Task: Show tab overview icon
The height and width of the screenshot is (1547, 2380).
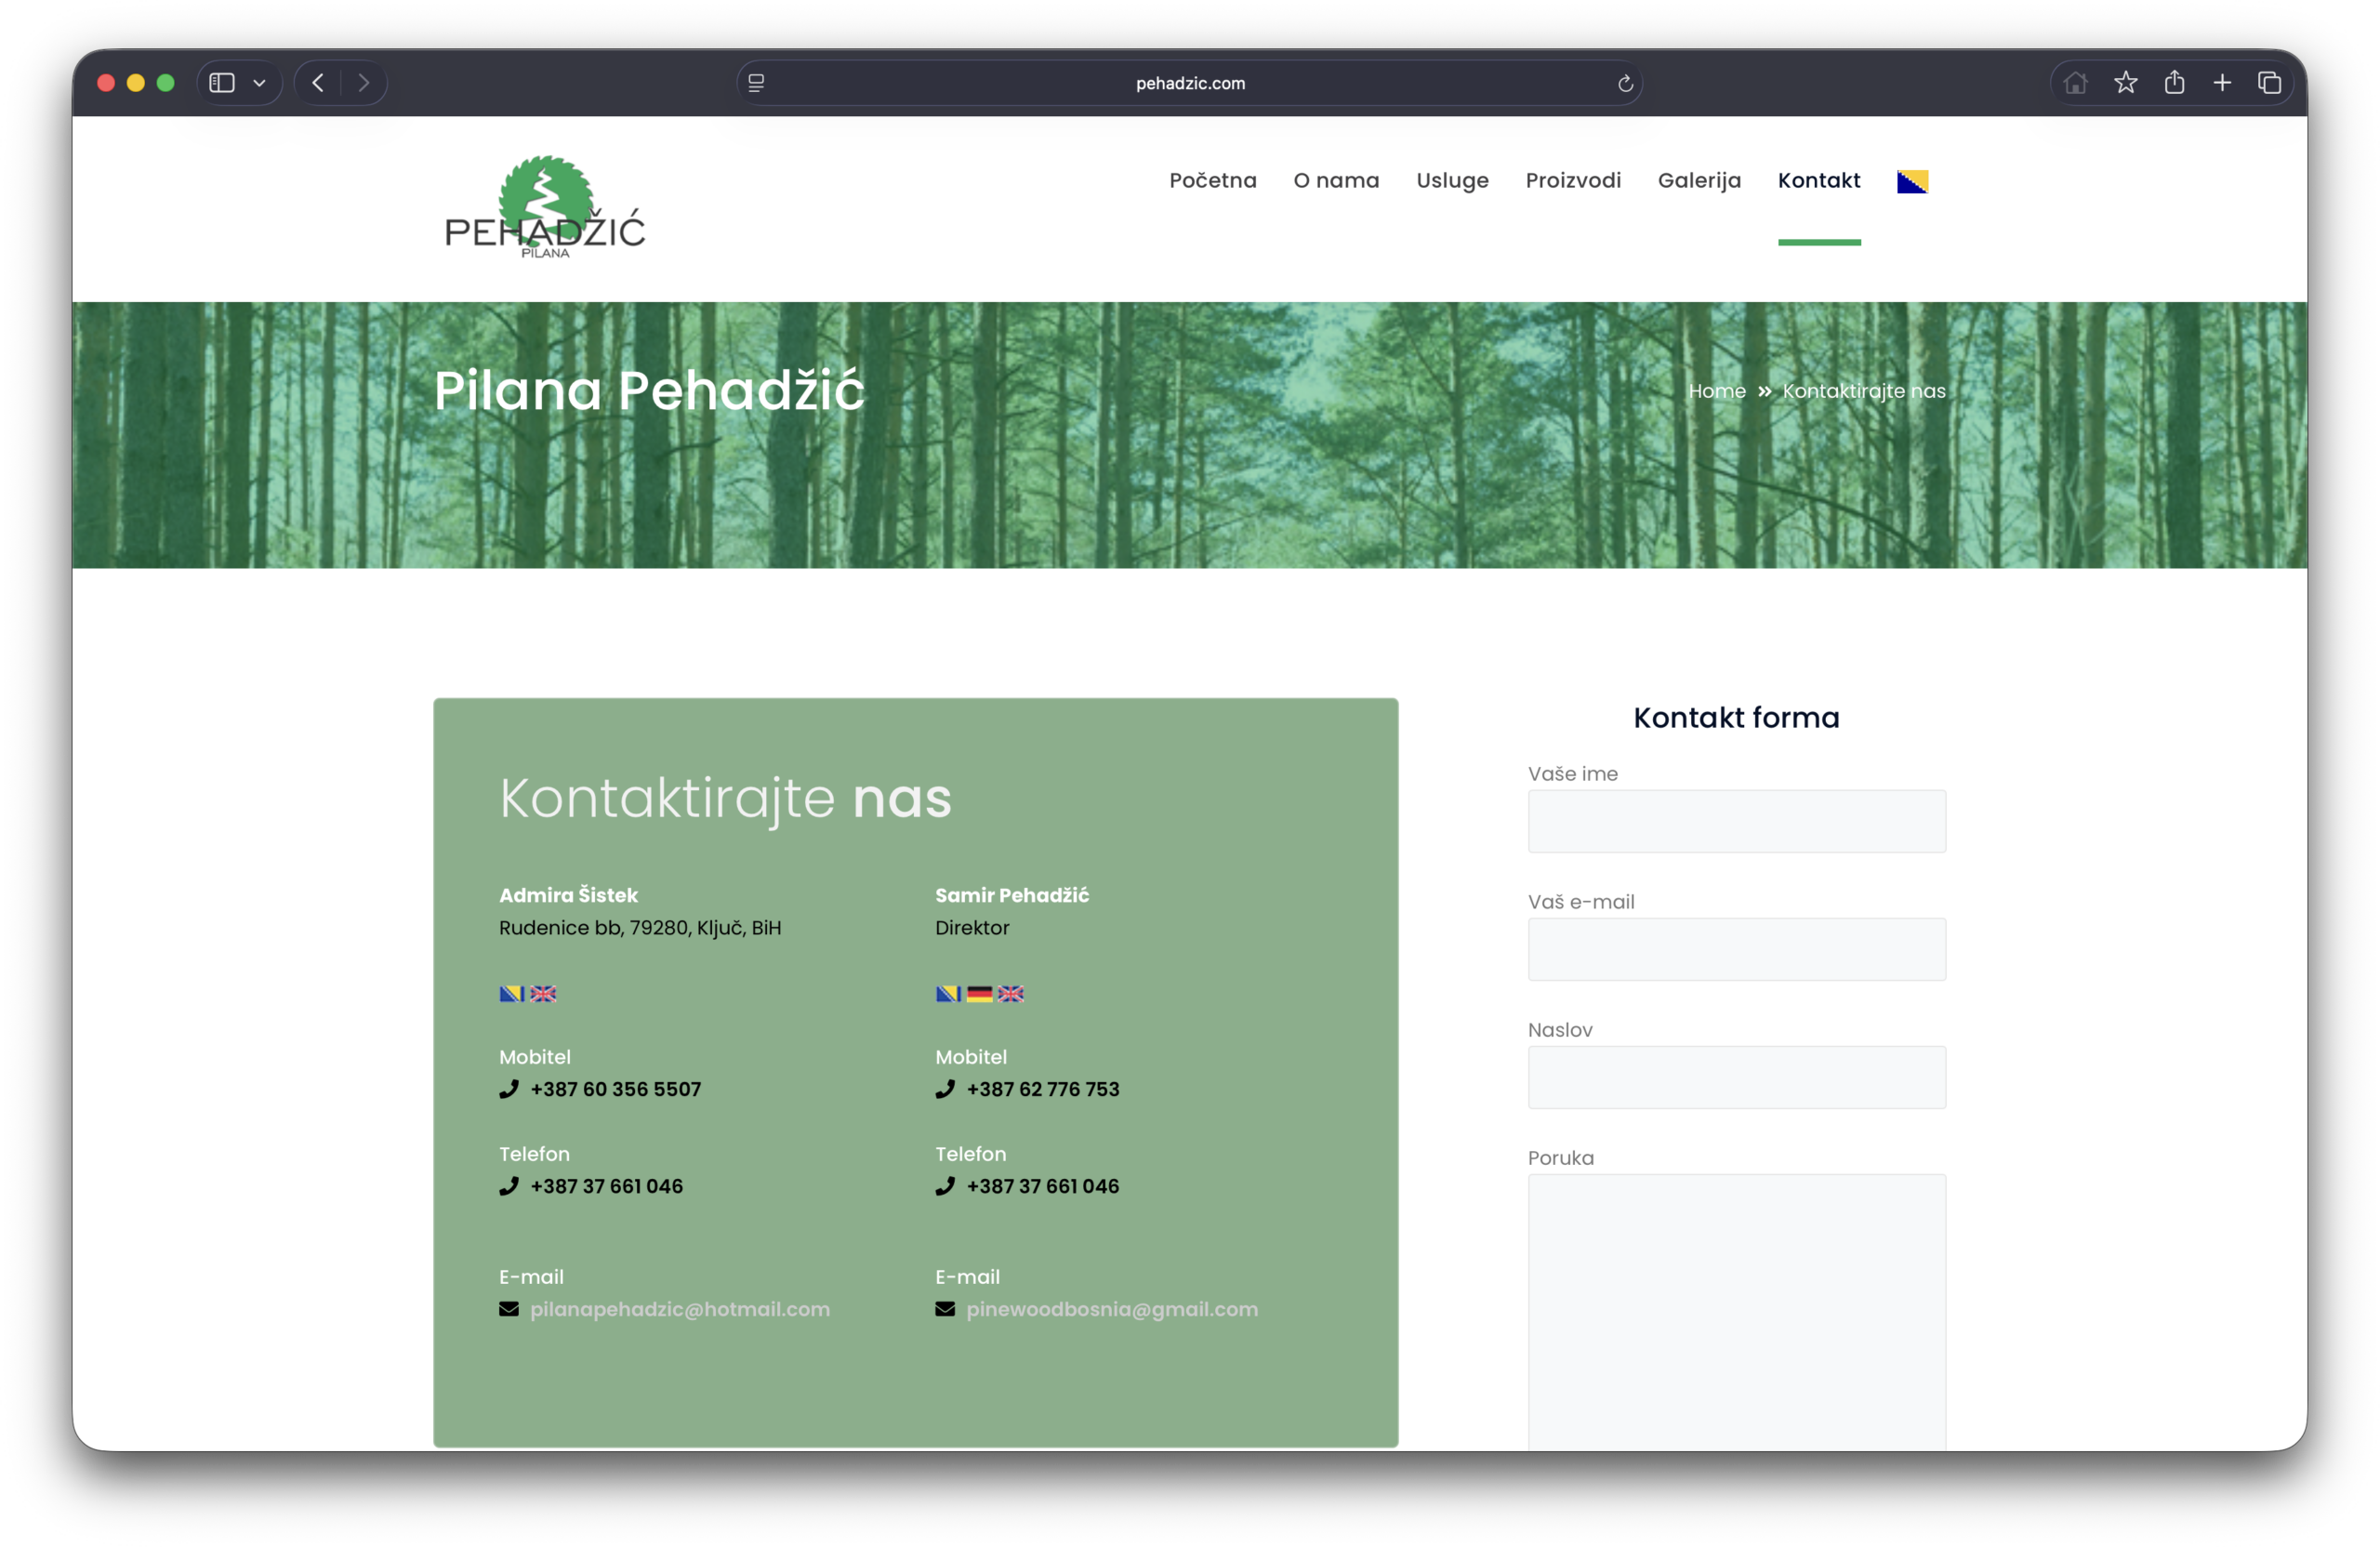Action: (2270, 83)
